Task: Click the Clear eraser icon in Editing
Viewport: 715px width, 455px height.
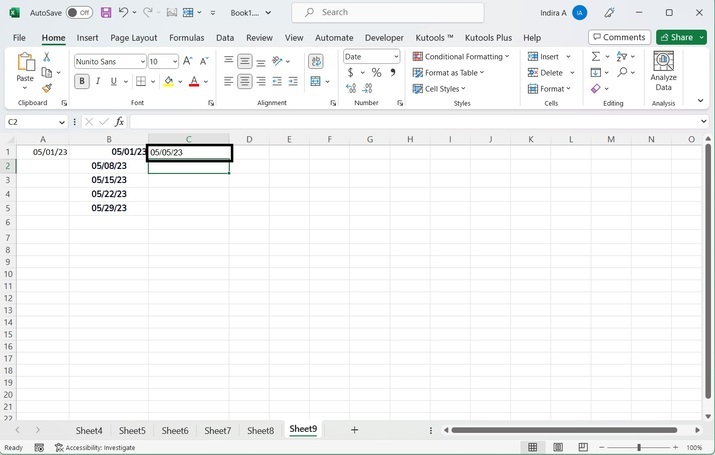Action: point(596,88)
